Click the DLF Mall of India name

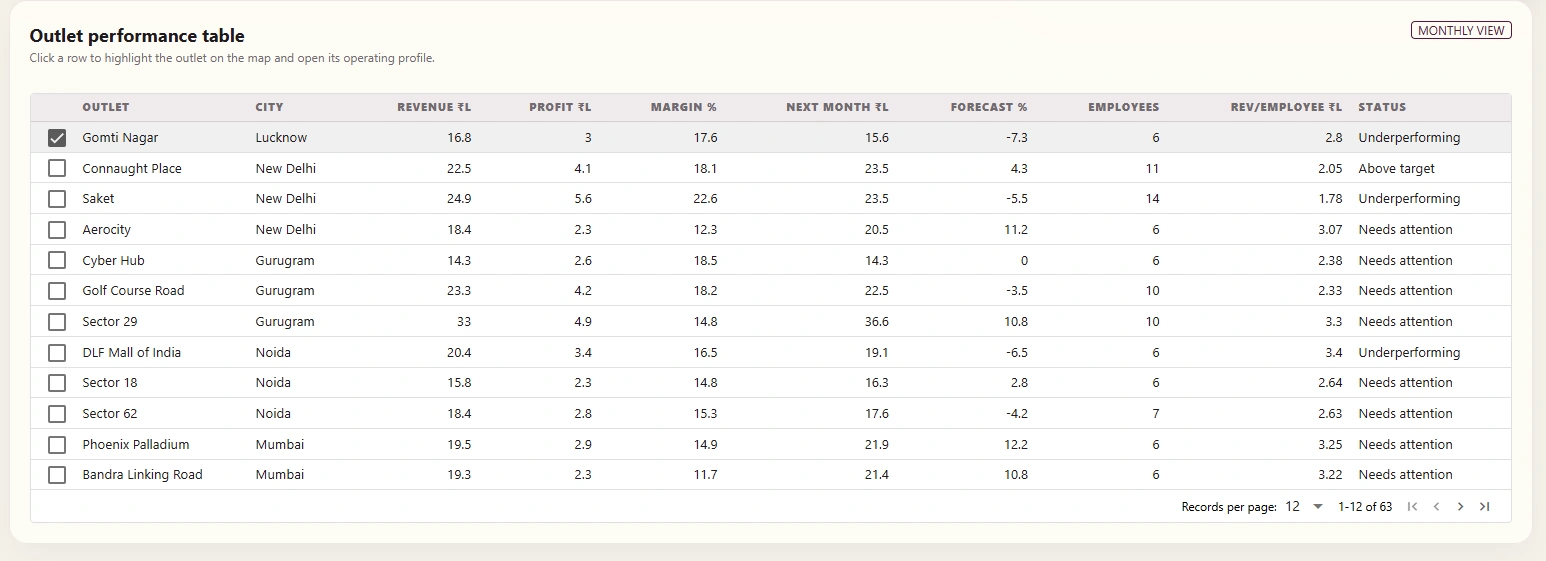(x=132, y=353)
